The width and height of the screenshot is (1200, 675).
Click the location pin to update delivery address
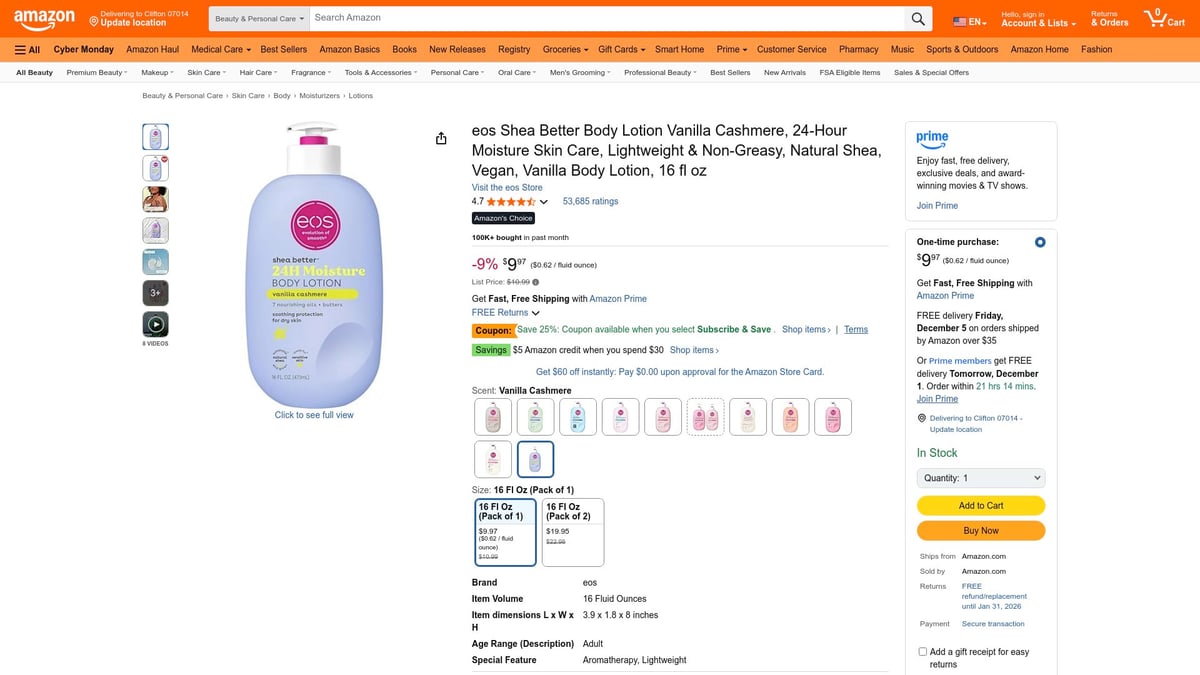[921, 418]
